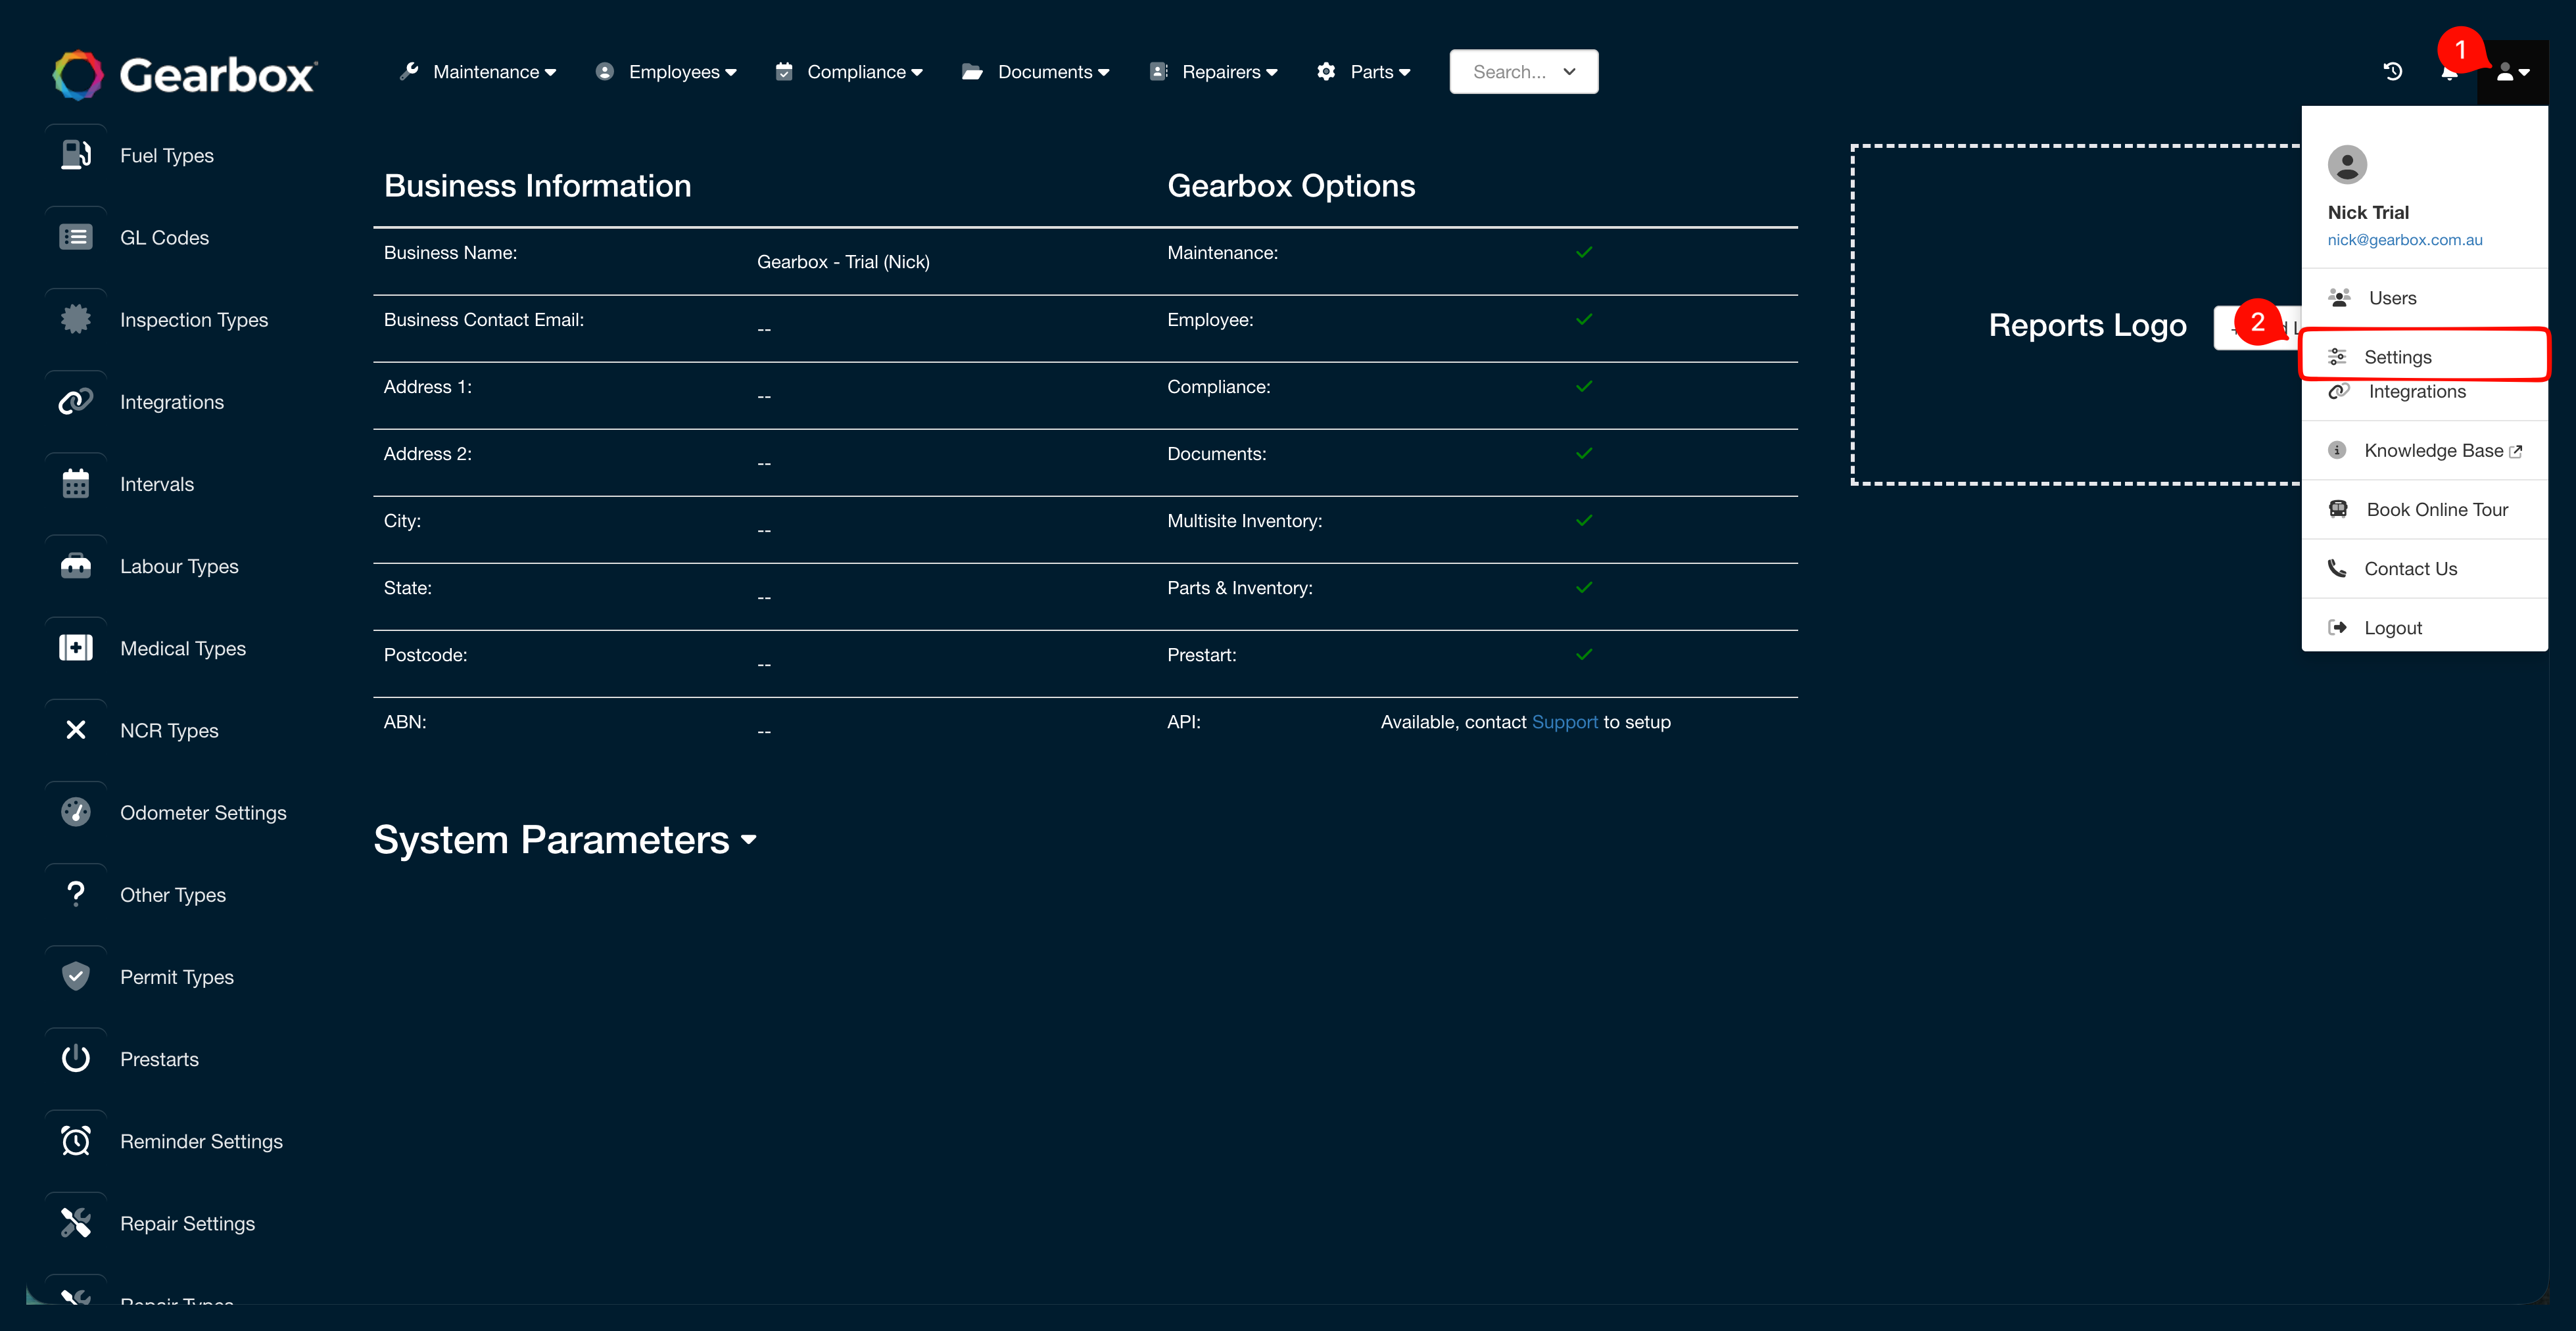Open the Fuel Types pump icon
The image size is (2576, 1331).
click(x=76, y=155)
